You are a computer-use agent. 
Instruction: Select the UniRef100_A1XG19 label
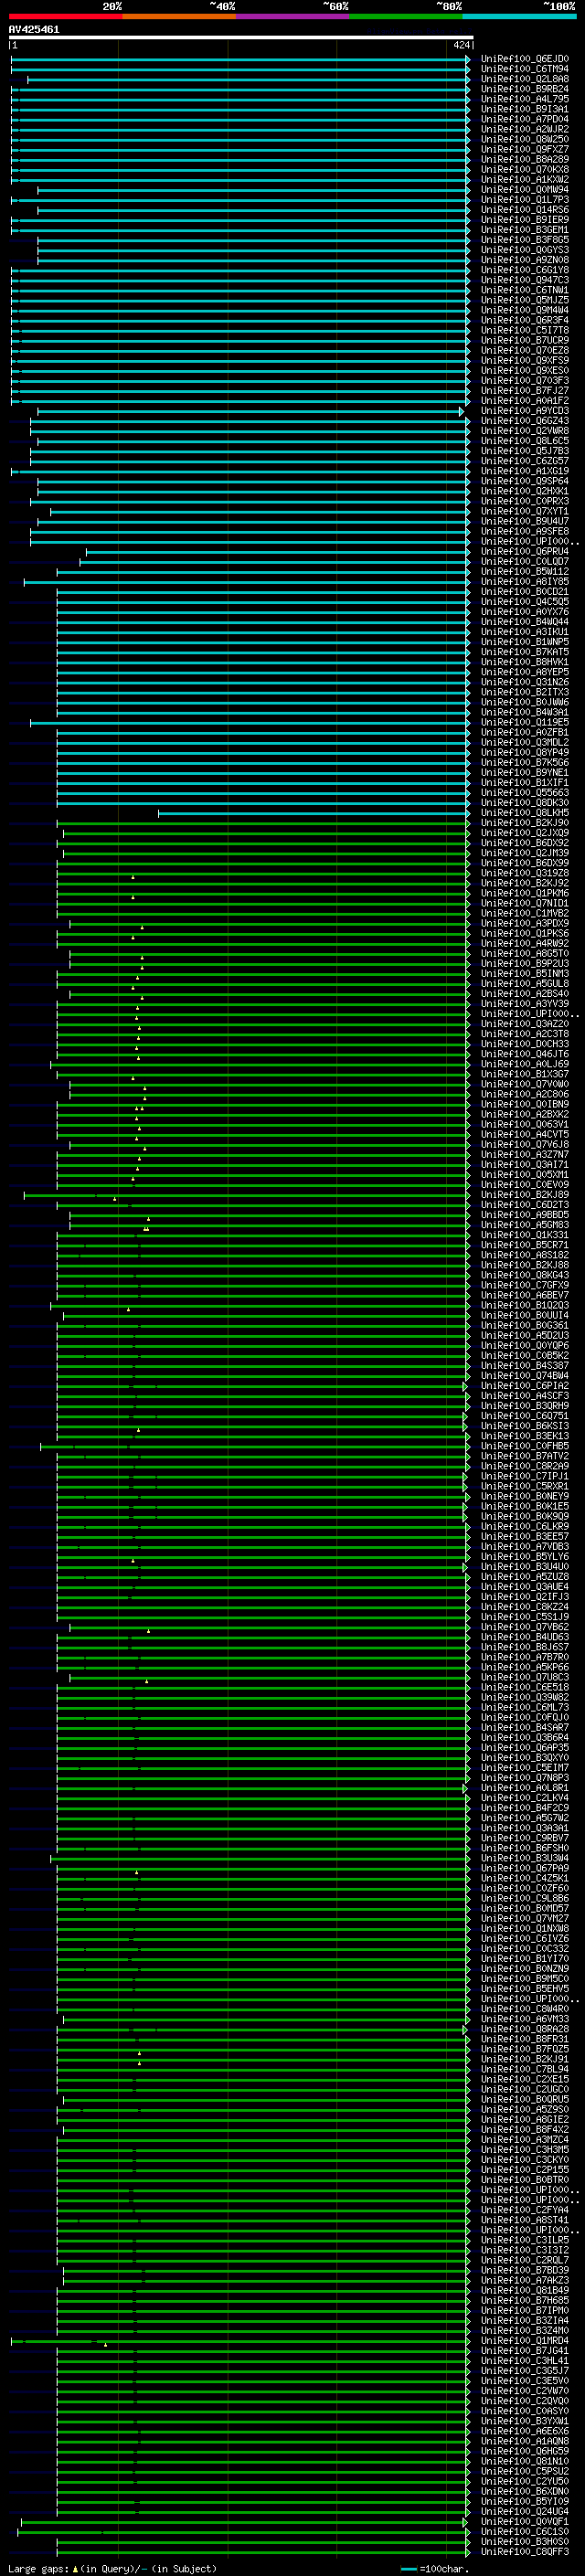point(525,471)
